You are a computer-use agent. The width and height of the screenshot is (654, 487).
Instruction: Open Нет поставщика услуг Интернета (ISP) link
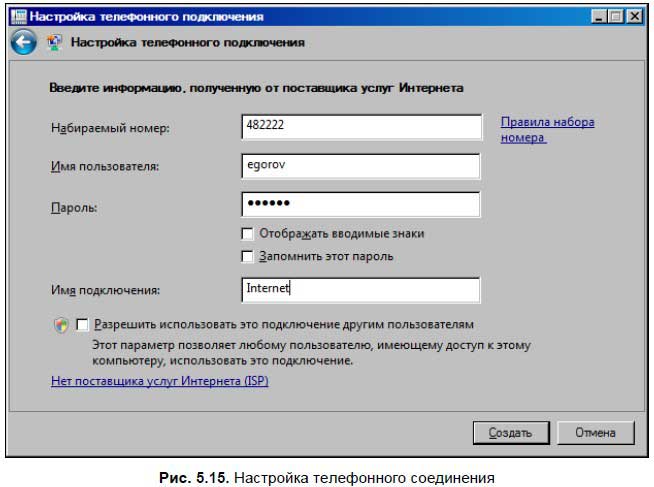pyautogui.click(x=160, y=381)
